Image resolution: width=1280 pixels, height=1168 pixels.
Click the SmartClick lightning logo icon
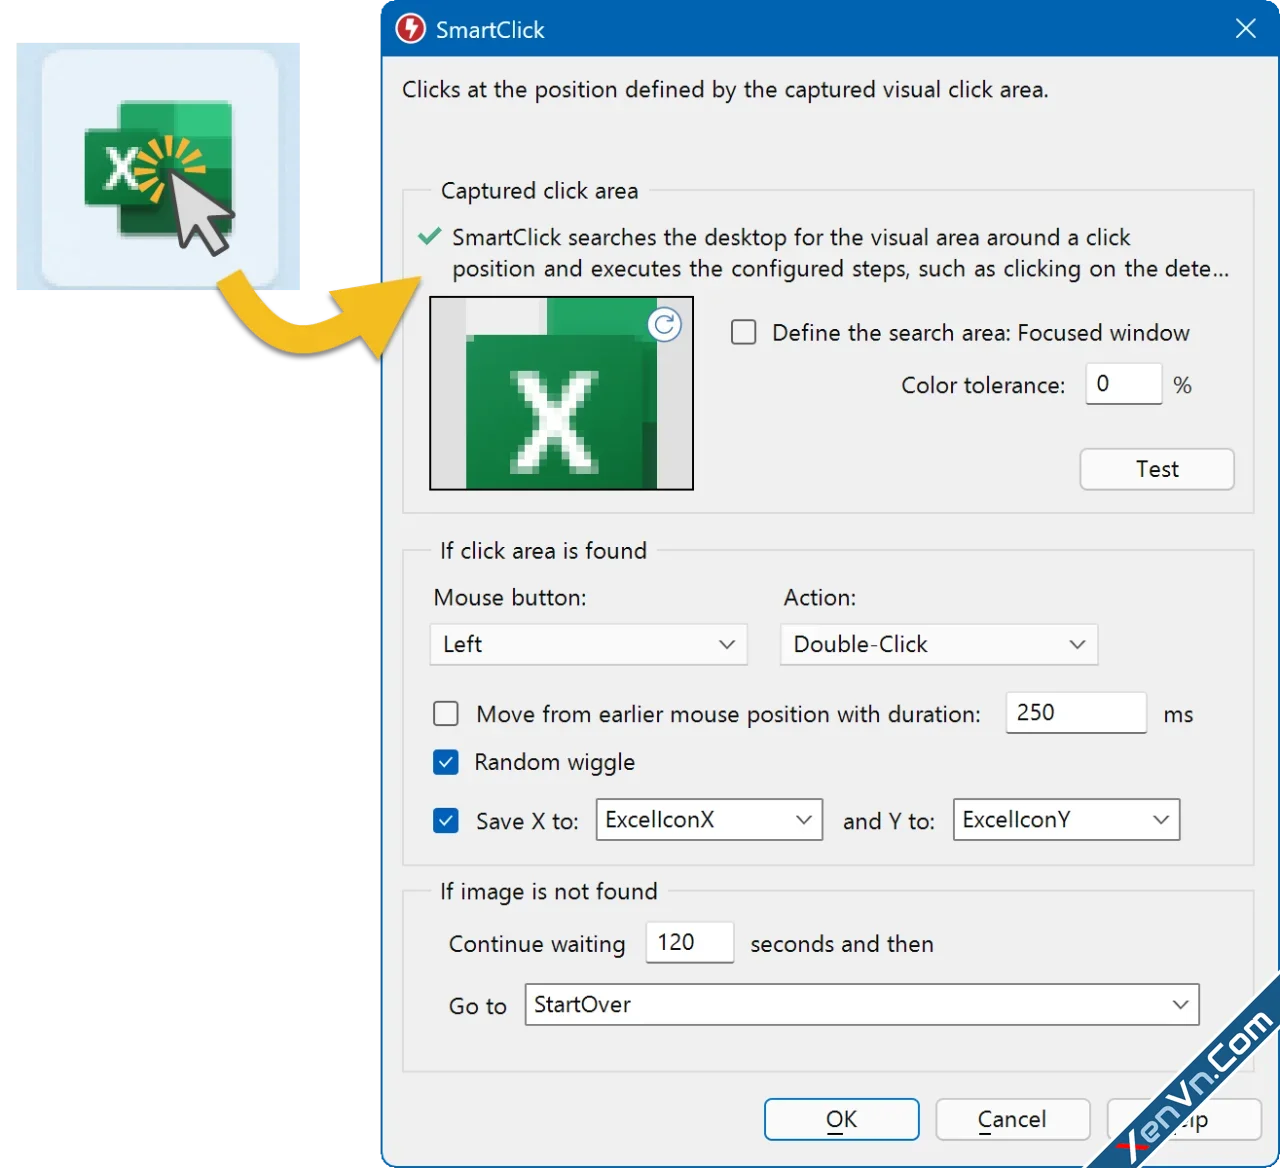click(x=411, y=29)
